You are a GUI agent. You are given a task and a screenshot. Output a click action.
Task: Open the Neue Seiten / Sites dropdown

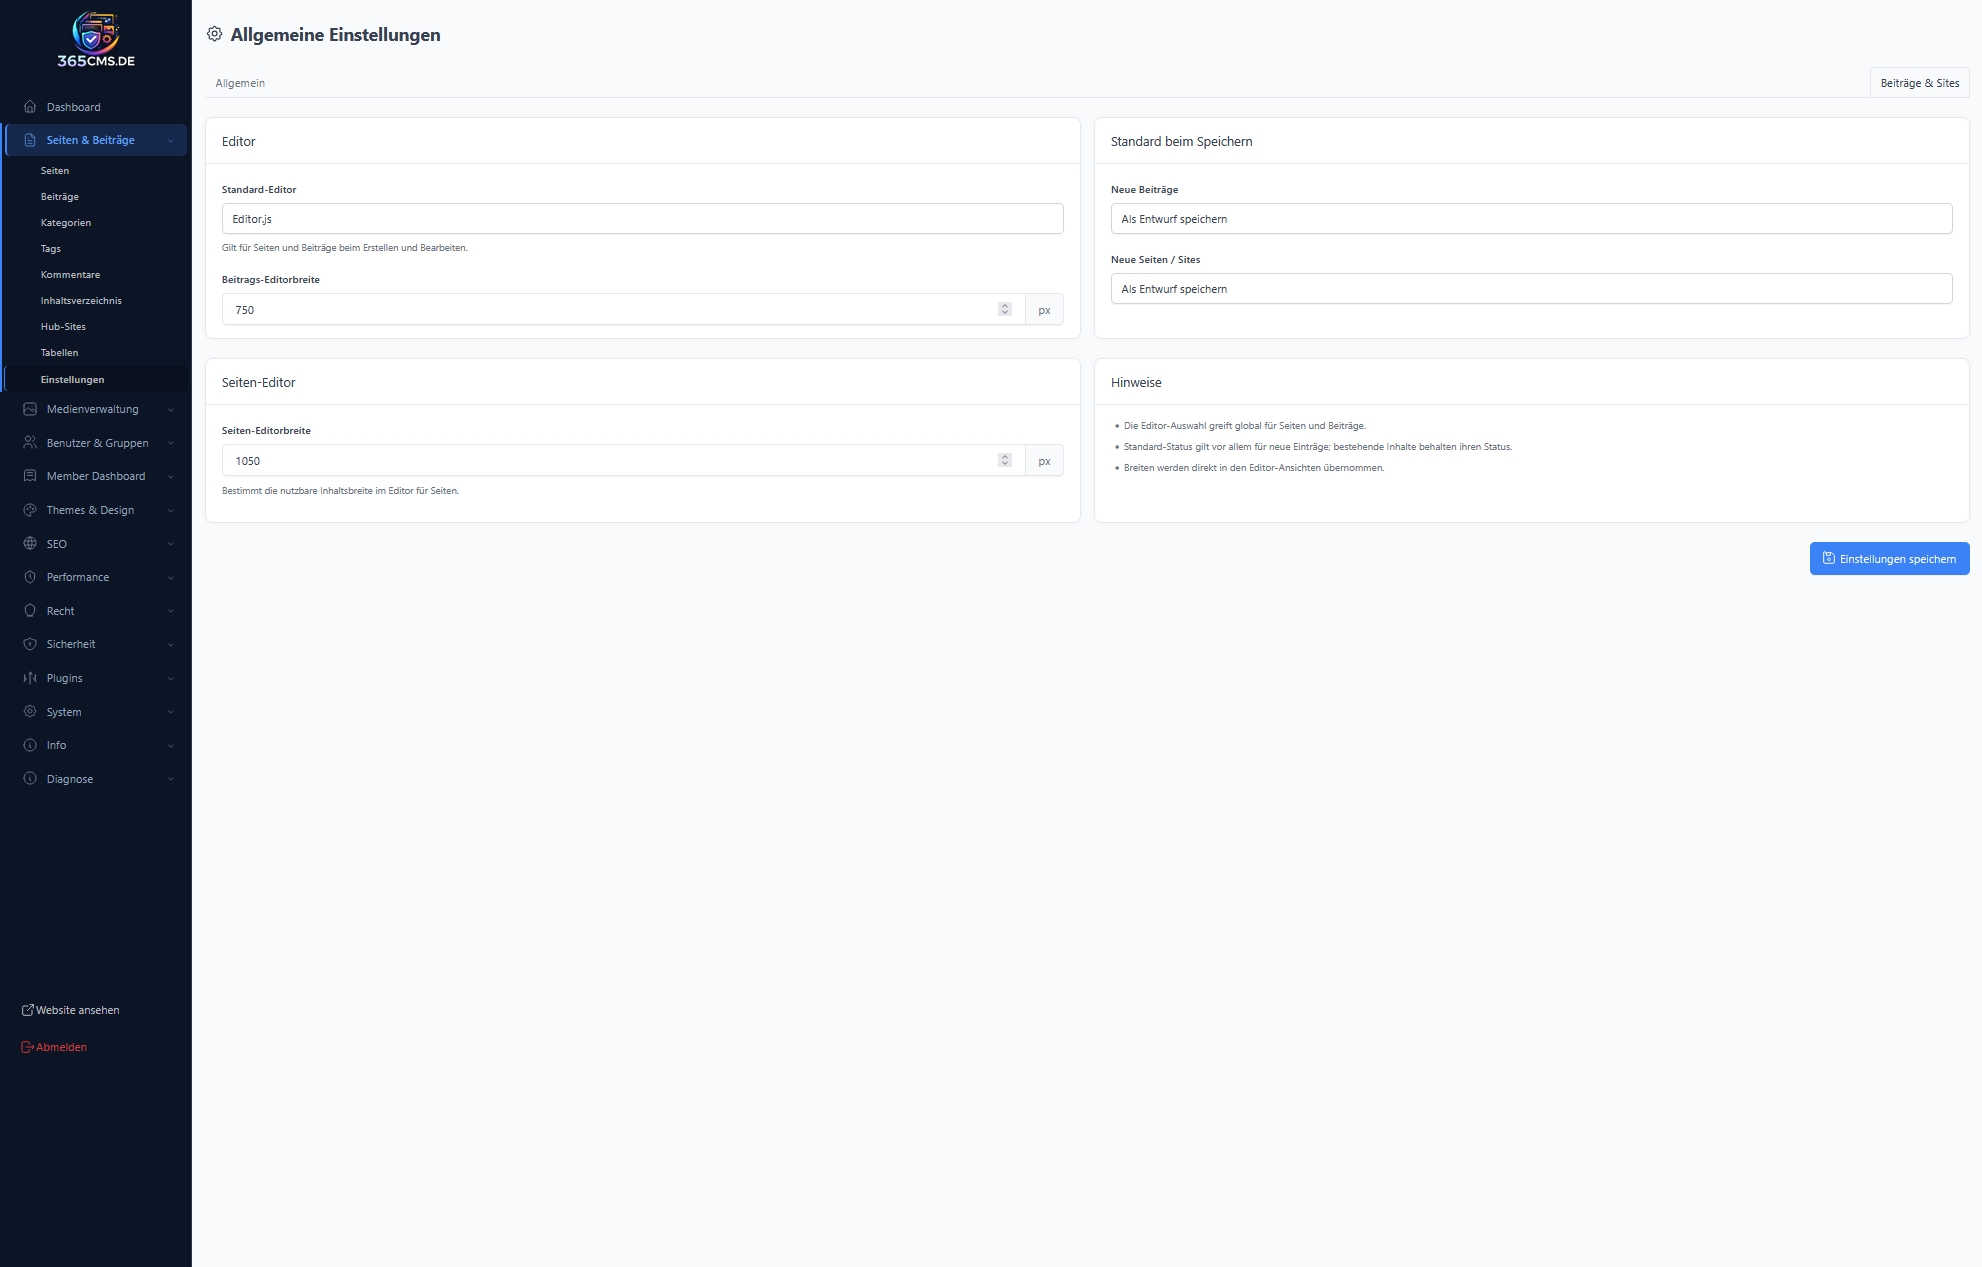[1530, 289]
